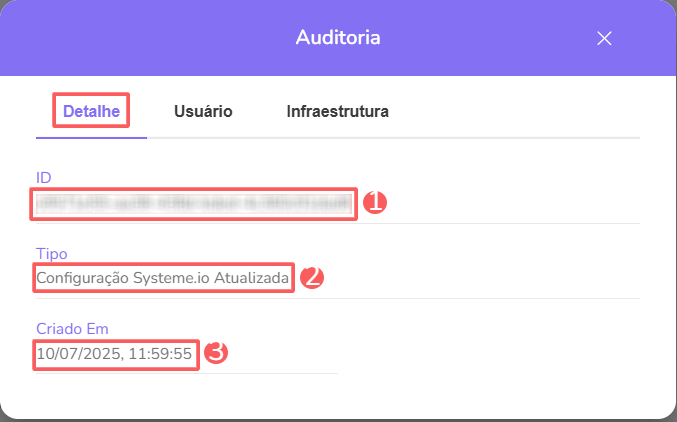Select the Infraestrutura tab
Screen dimensions: 677x422
pos(337,111)
